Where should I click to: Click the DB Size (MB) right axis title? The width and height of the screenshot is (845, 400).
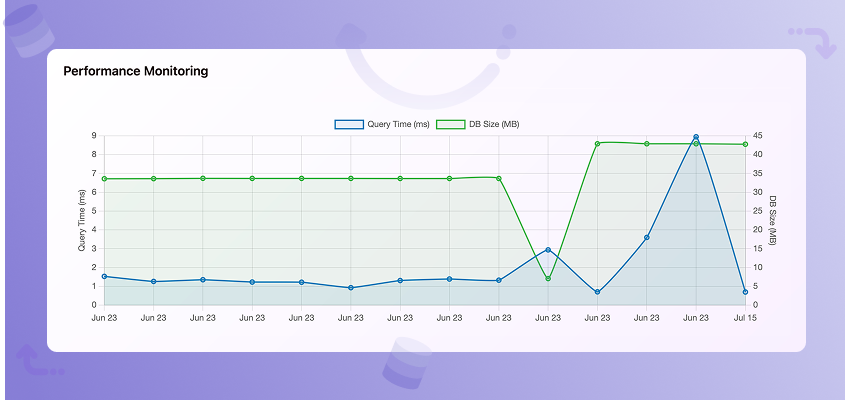(x=772, y=220)
